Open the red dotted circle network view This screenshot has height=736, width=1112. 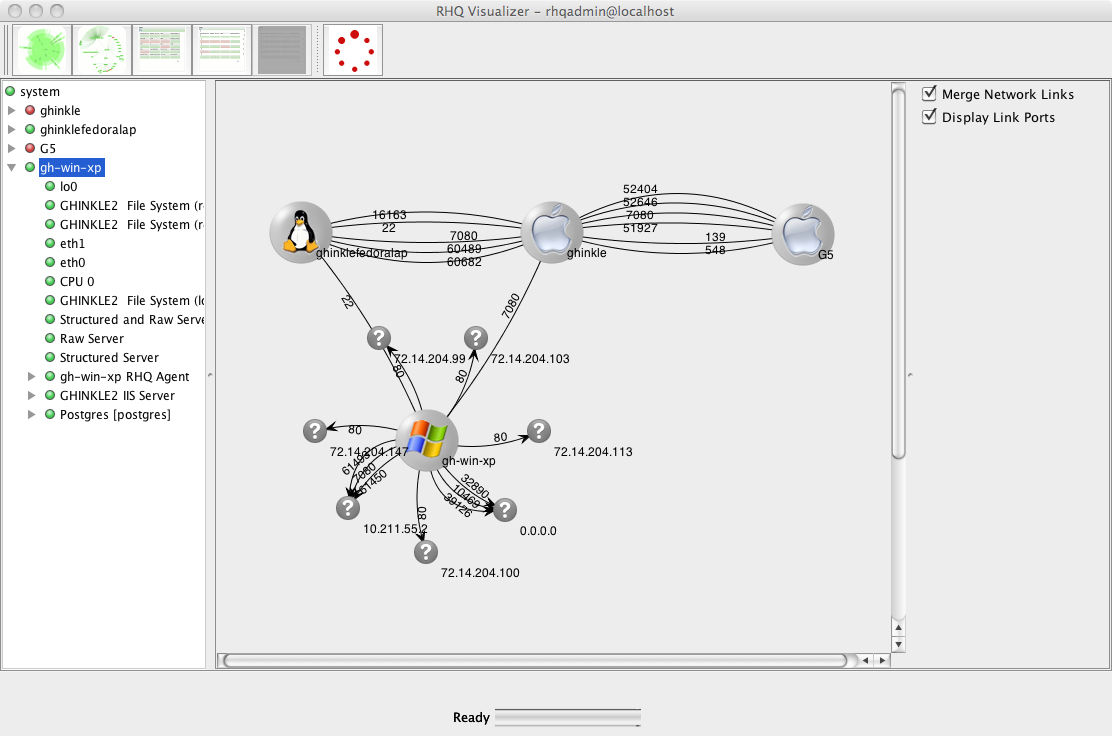353,50
